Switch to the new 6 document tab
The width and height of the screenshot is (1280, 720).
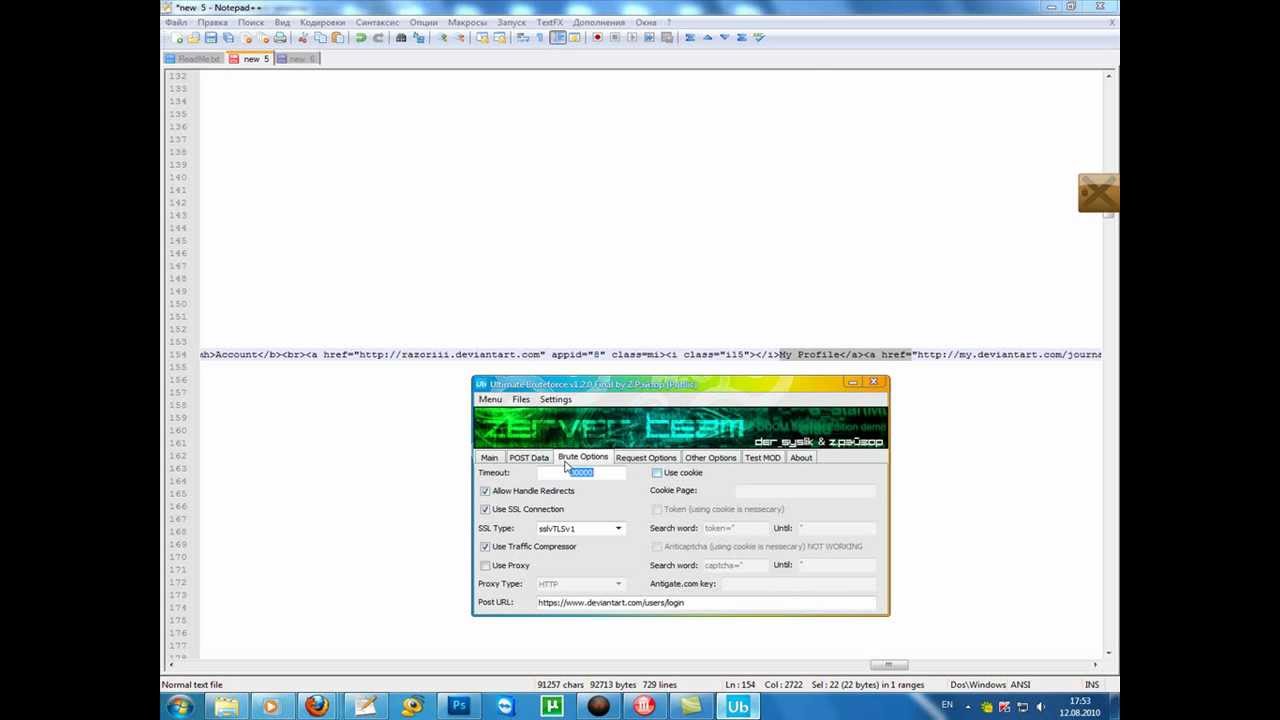tap(298, 59)
